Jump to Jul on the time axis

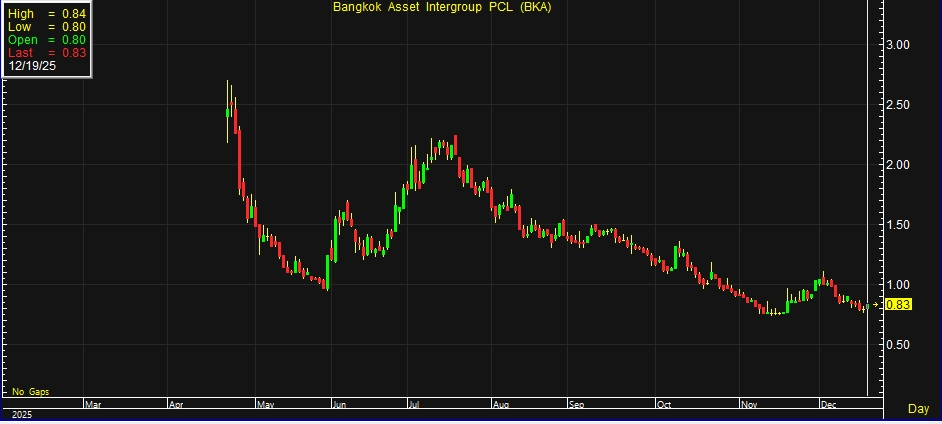[413, 404]
